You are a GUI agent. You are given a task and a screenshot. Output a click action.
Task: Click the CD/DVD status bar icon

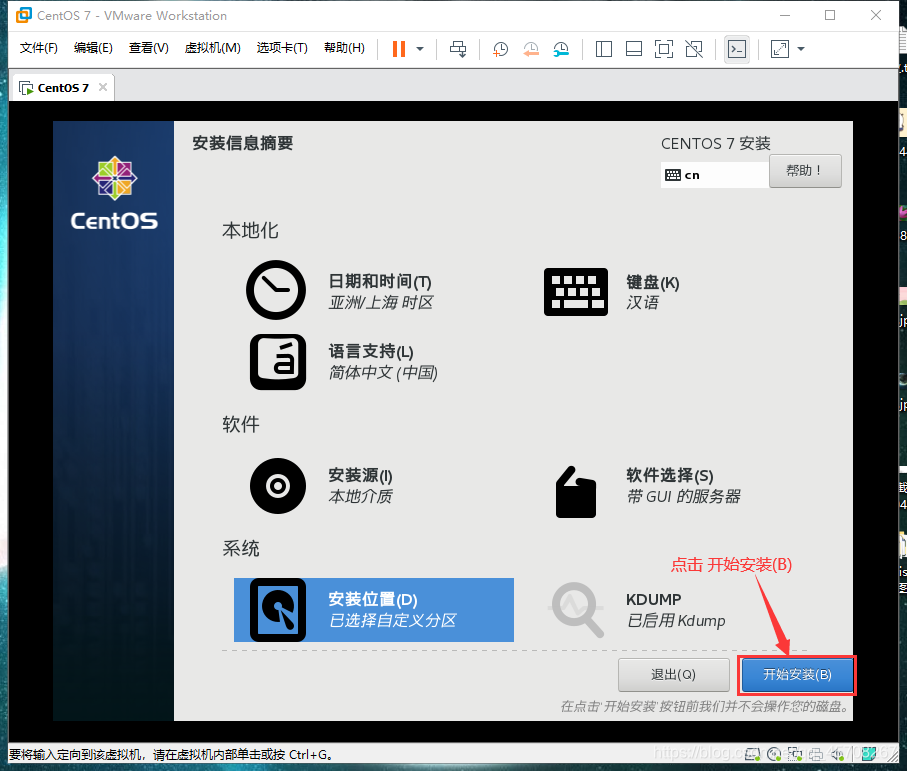(774, 754)
